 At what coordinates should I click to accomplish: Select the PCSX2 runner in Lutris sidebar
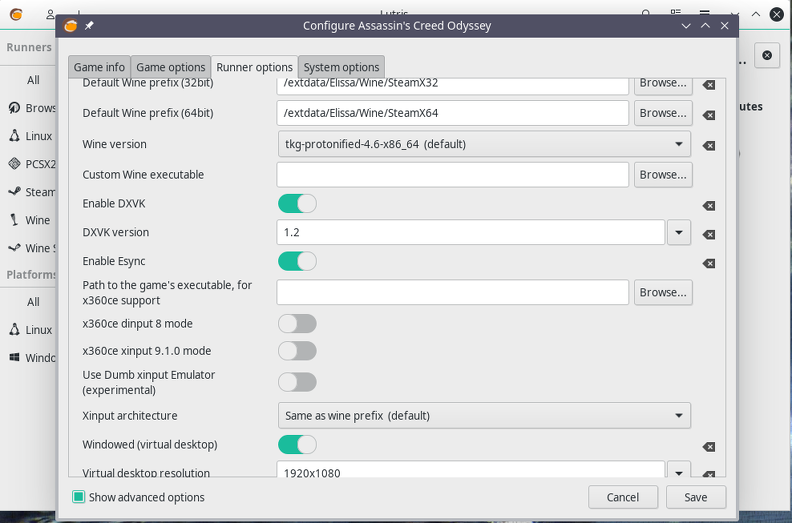point(31,164)
